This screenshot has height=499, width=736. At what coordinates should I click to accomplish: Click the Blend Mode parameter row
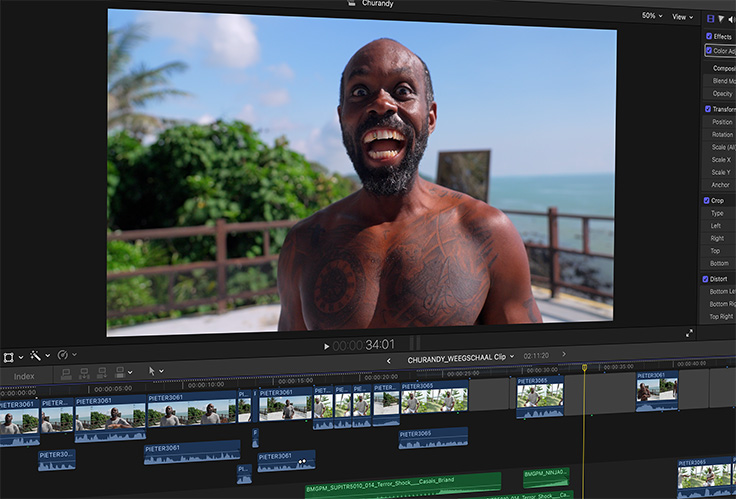[719, 81]
